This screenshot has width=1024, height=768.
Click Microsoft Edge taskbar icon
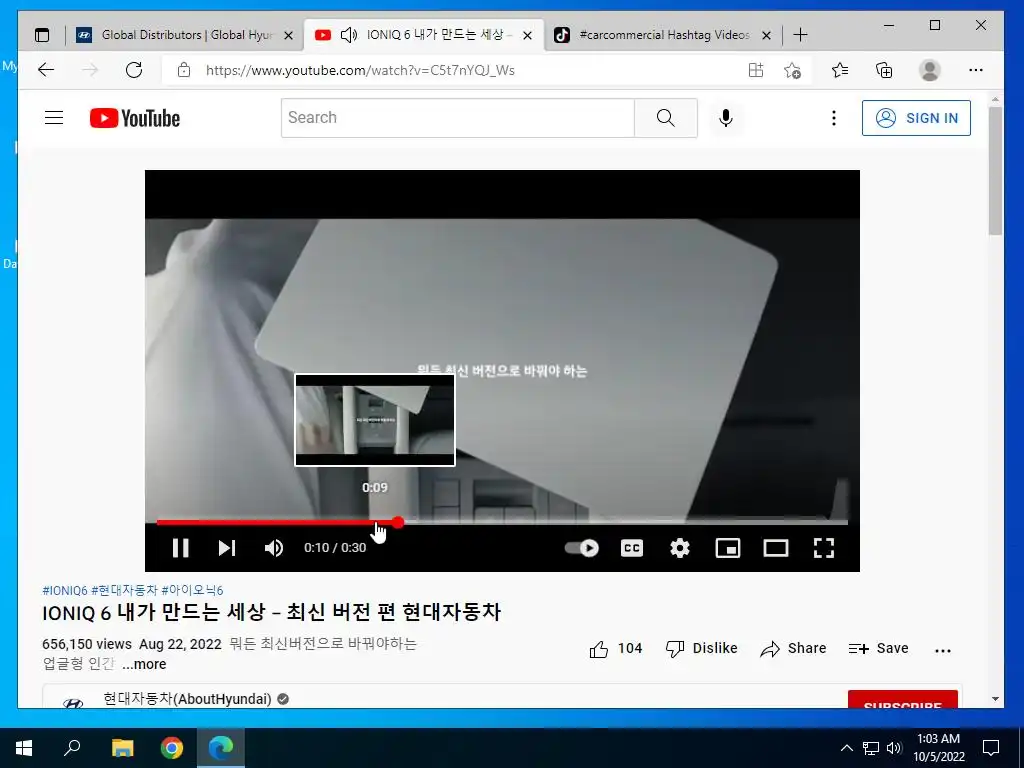[221, 748]
